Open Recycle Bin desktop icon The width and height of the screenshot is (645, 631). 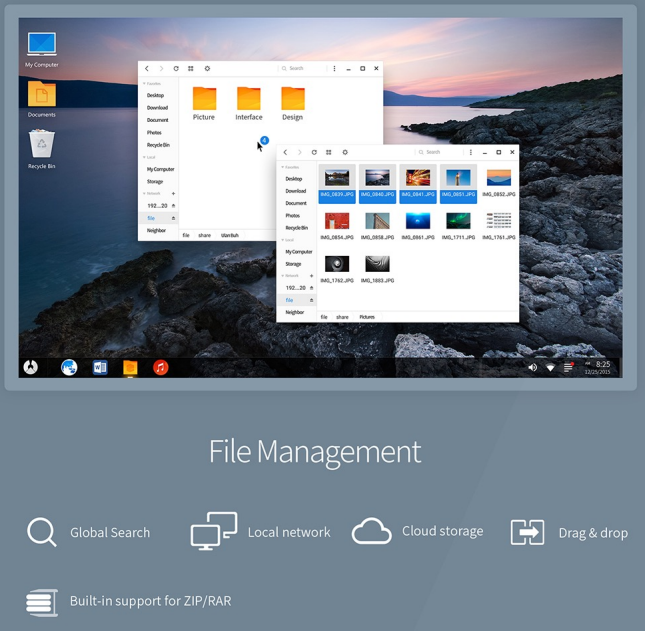coord(42,149)
